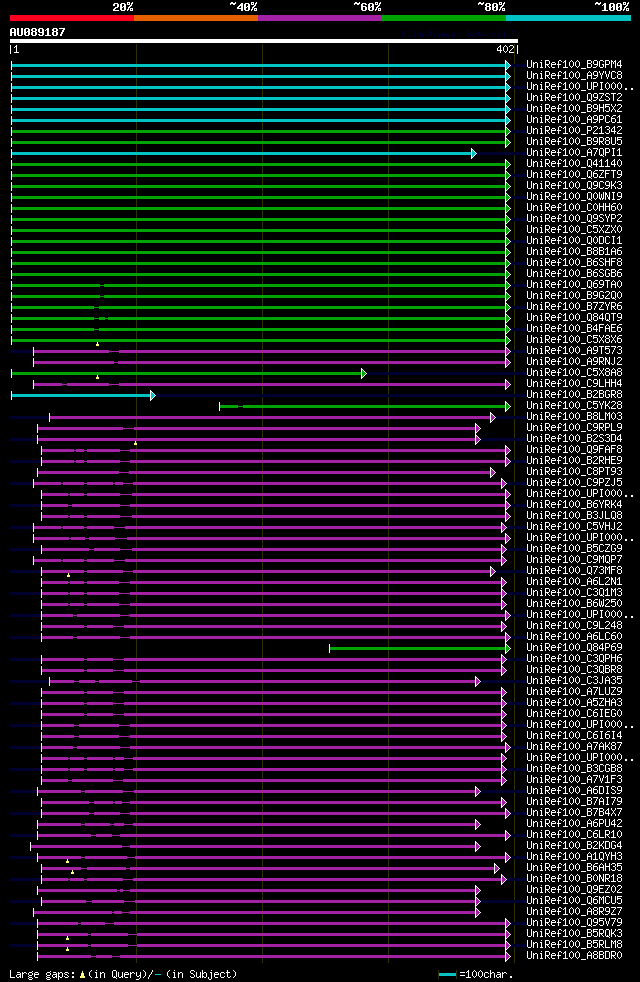The width and height of the screenshot is (640, 982).
Task: Select the UniRef100_Q9C9K3 label
Action: point(574,185)
